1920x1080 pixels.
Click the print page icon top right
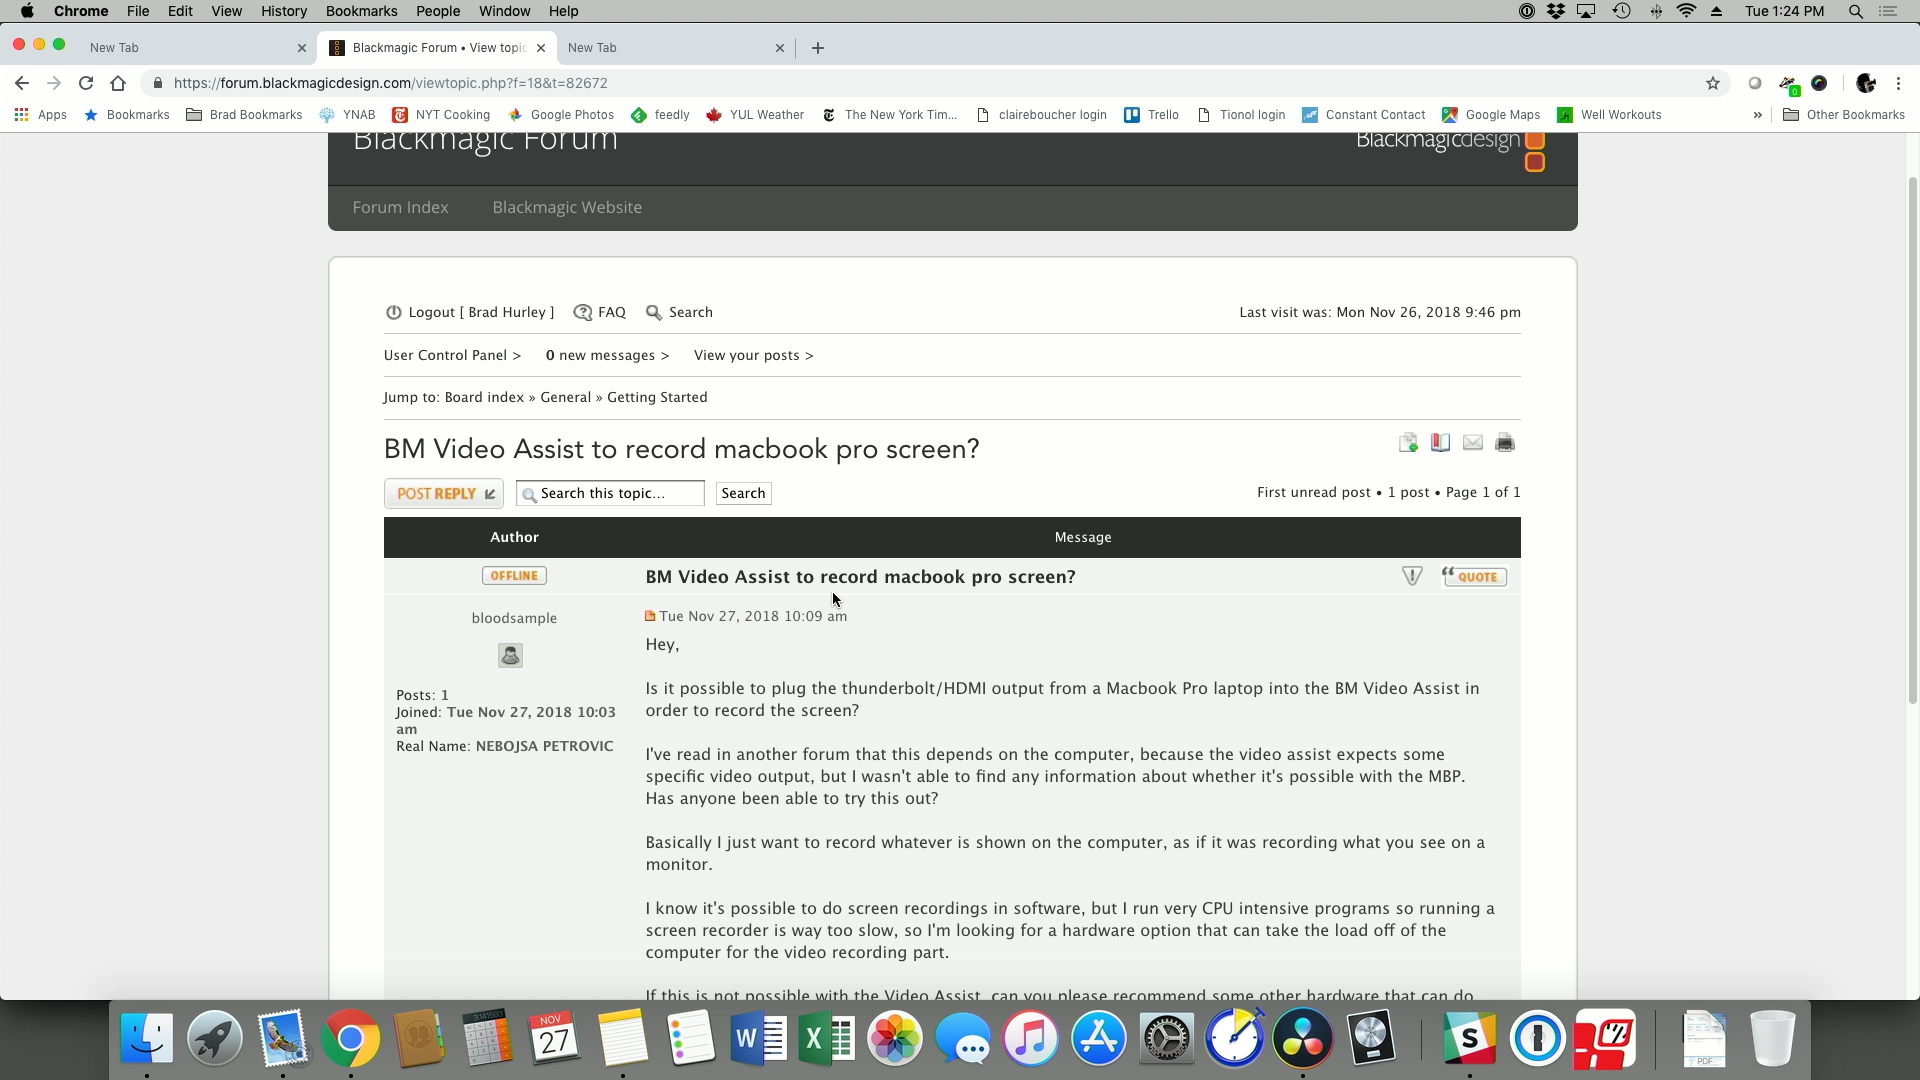(x=1505, y=442)
